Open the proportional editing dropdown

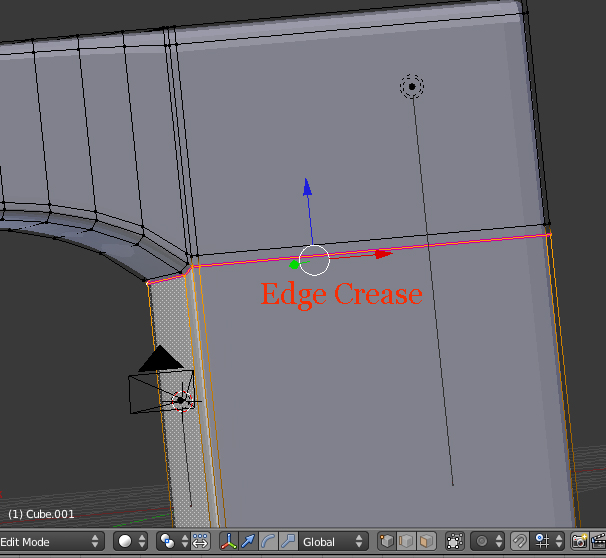click(488, 541)
